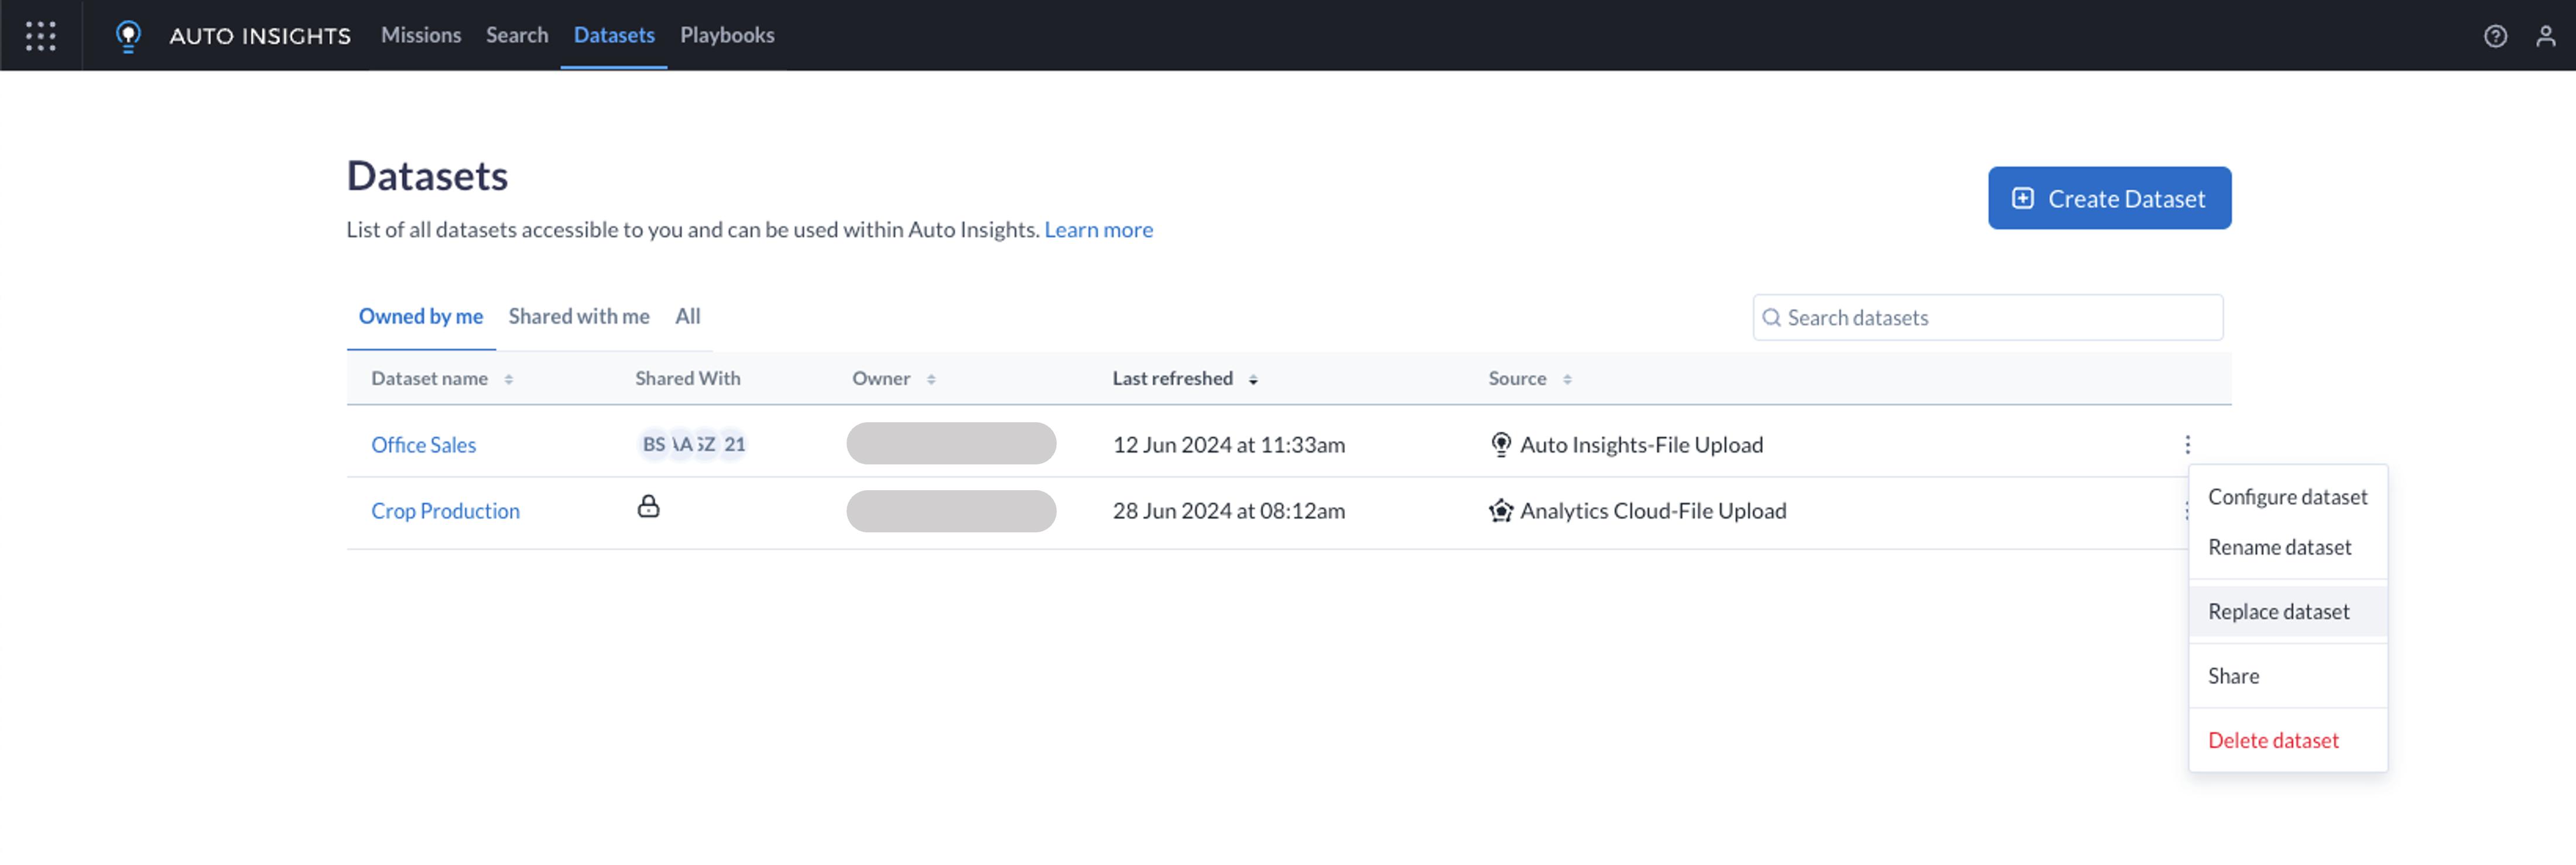Click the Create Dataset plus icon
The image size is (2576, 865).
(x=2024, y=197)
